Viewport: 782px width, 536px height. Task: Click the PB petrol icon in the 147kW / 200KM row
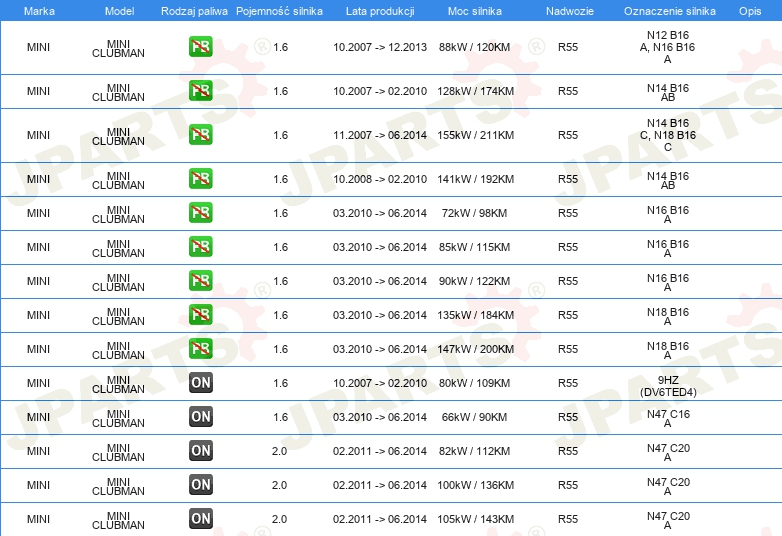coord(200,349)
